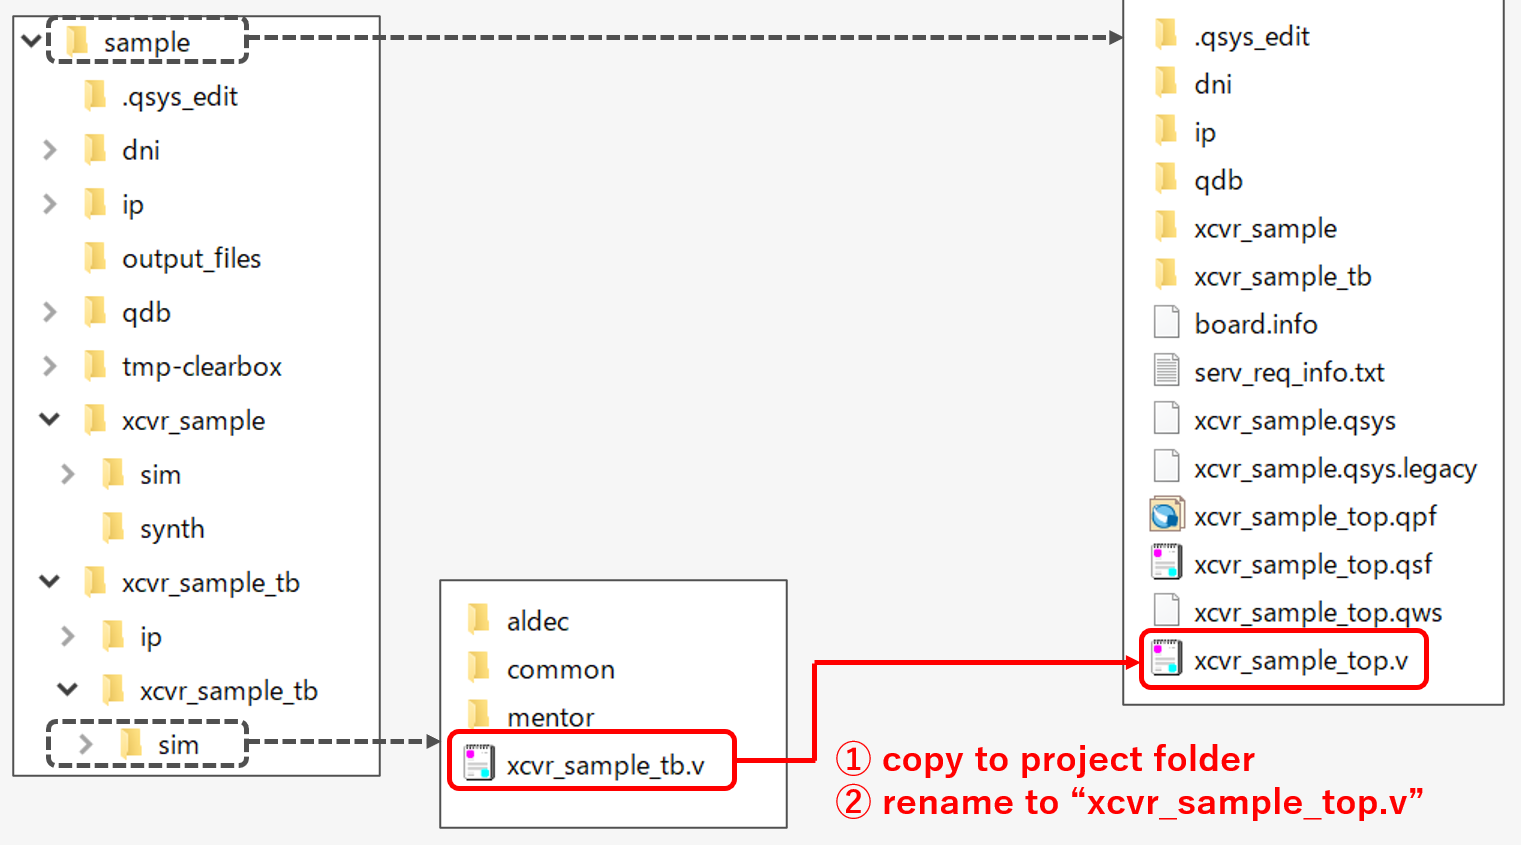Open the common folder
1521x845 pixels.
click(x=560, y=669)
